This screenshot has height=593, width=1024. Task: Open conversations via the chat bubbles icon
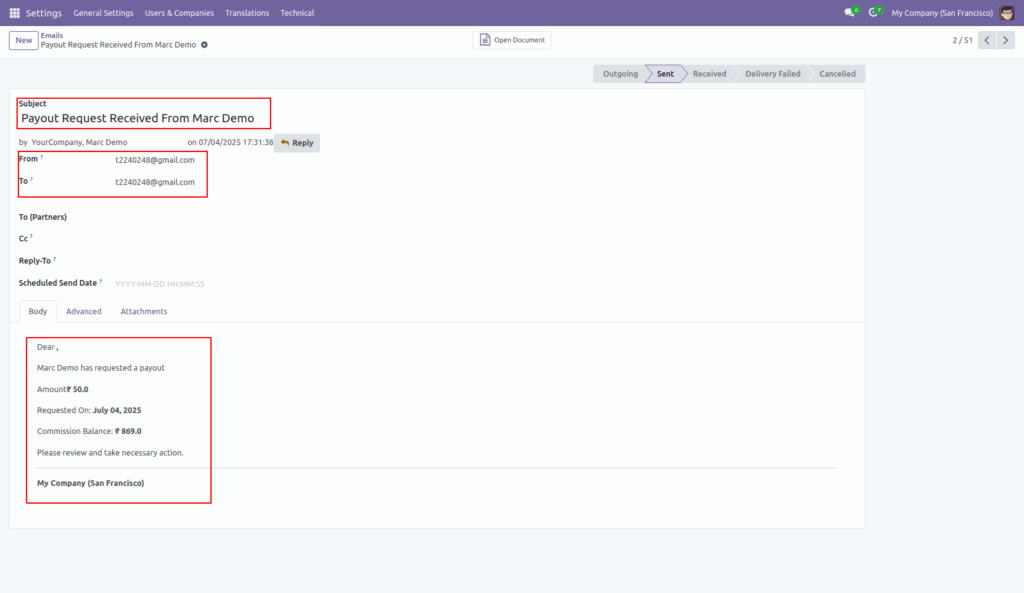[849, 12]
